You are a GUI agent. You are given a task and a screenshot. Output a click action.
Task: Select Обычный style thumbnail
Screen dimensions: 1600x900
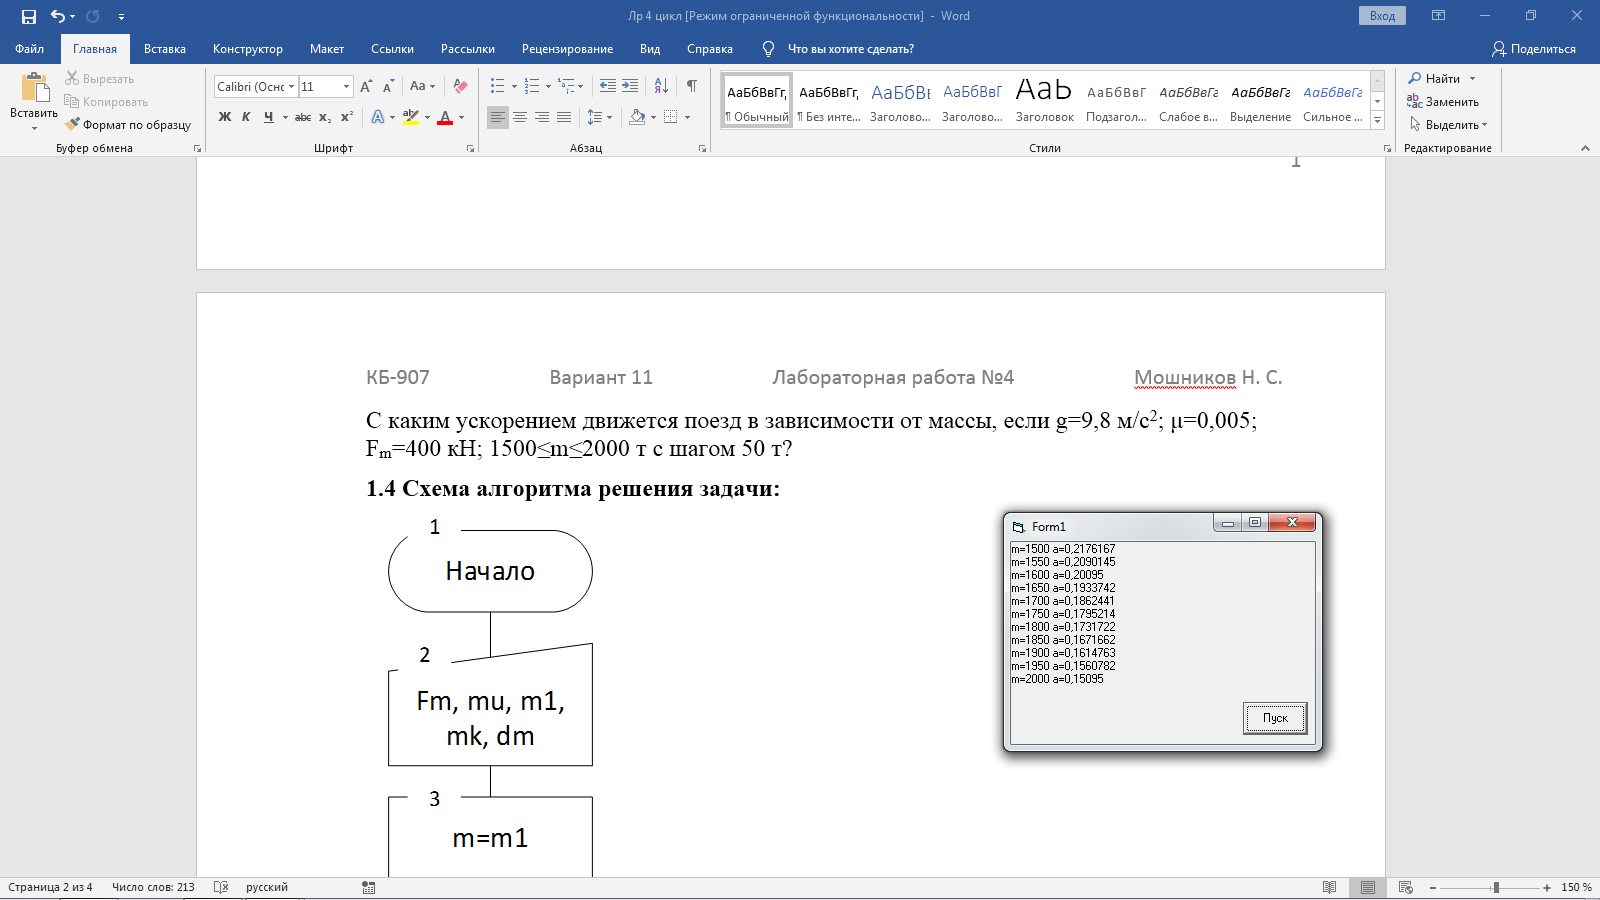[x=757, y=100]
